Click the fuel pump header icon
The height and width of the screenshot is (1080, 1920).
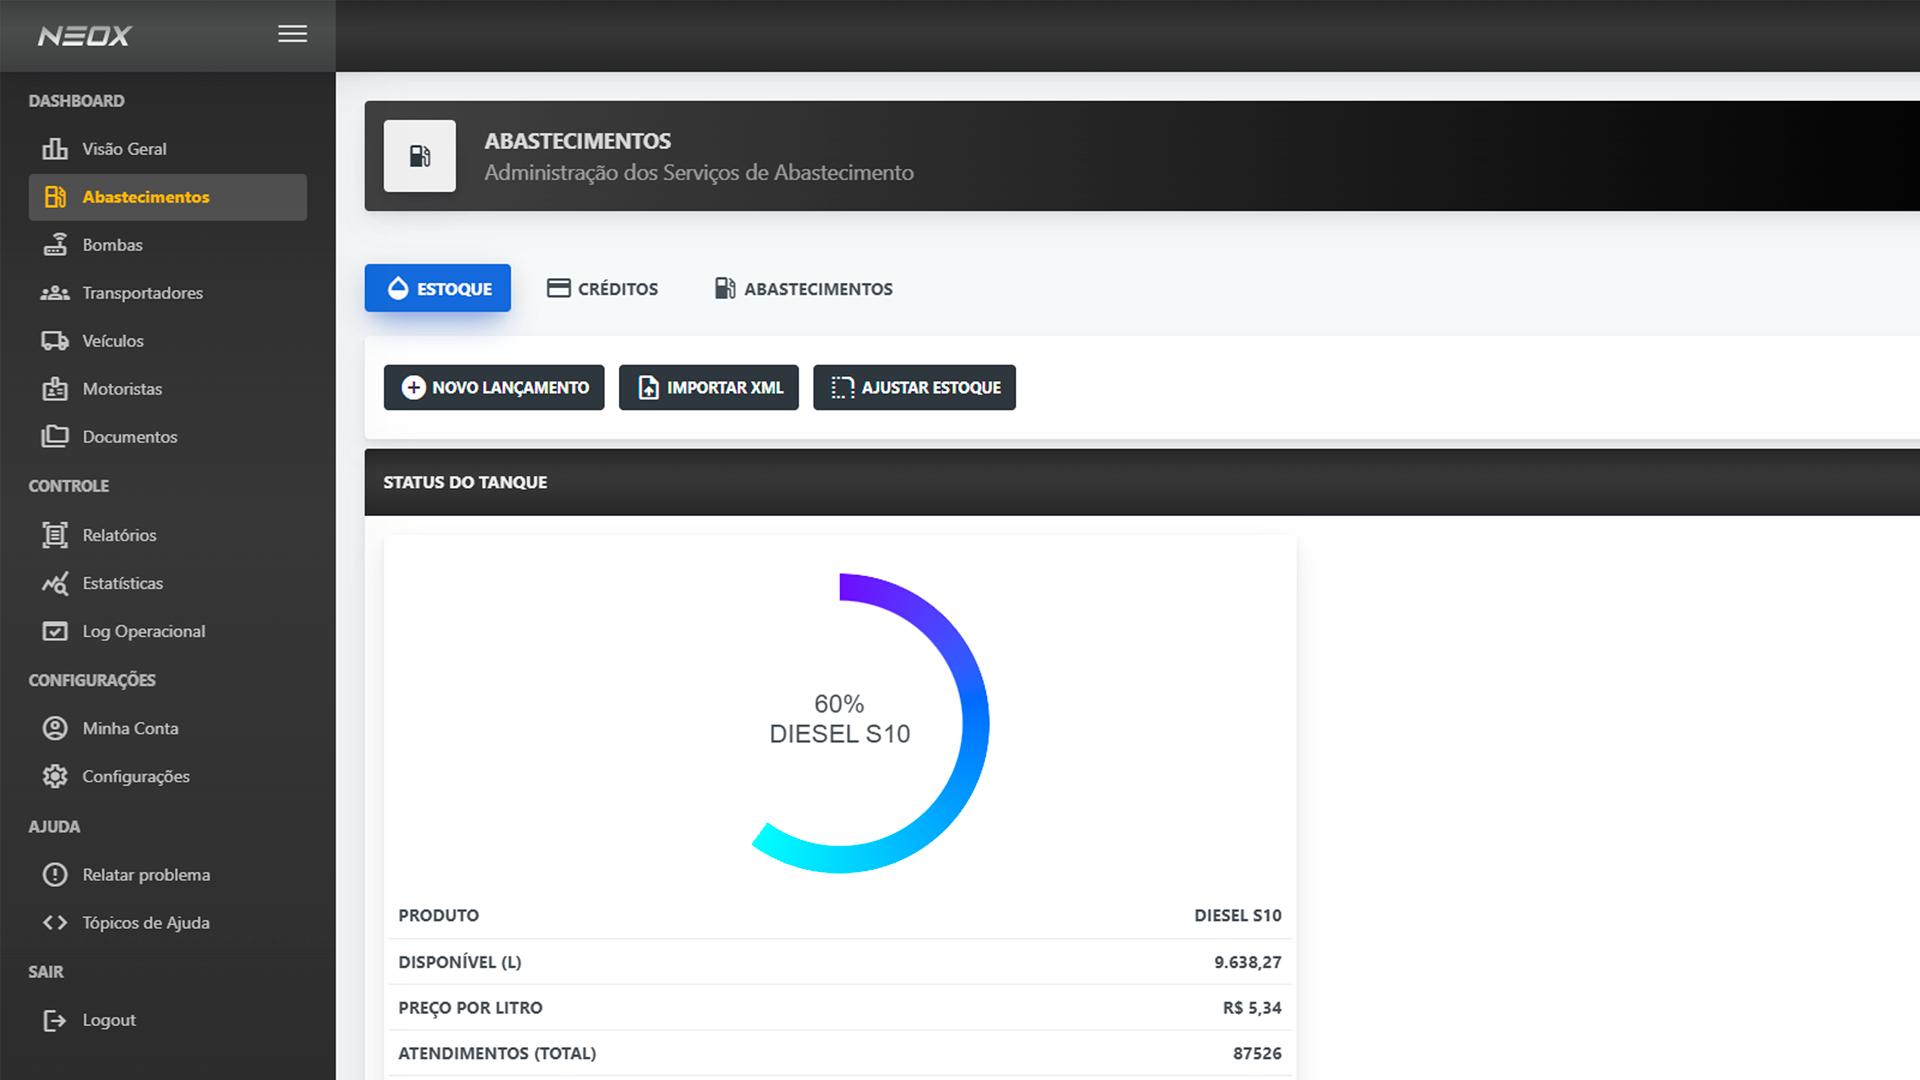420,156
